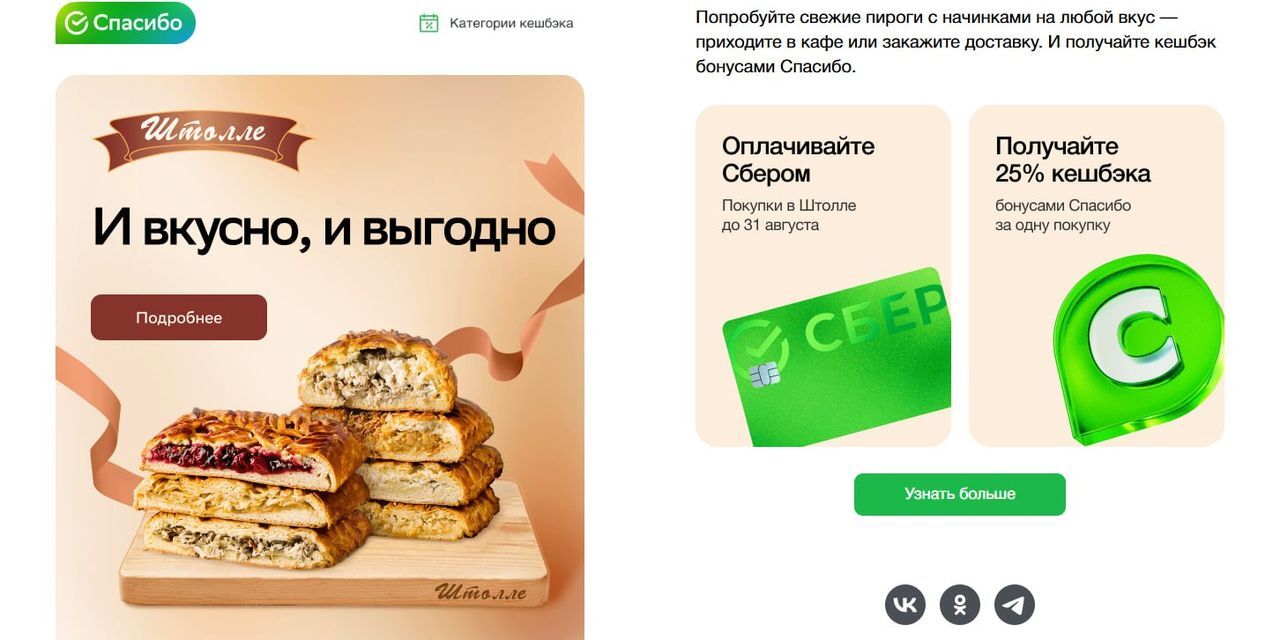The image size is (1280, 640).
Task: Click the chip on the Сбер card
Action: [x=761, y=375]
